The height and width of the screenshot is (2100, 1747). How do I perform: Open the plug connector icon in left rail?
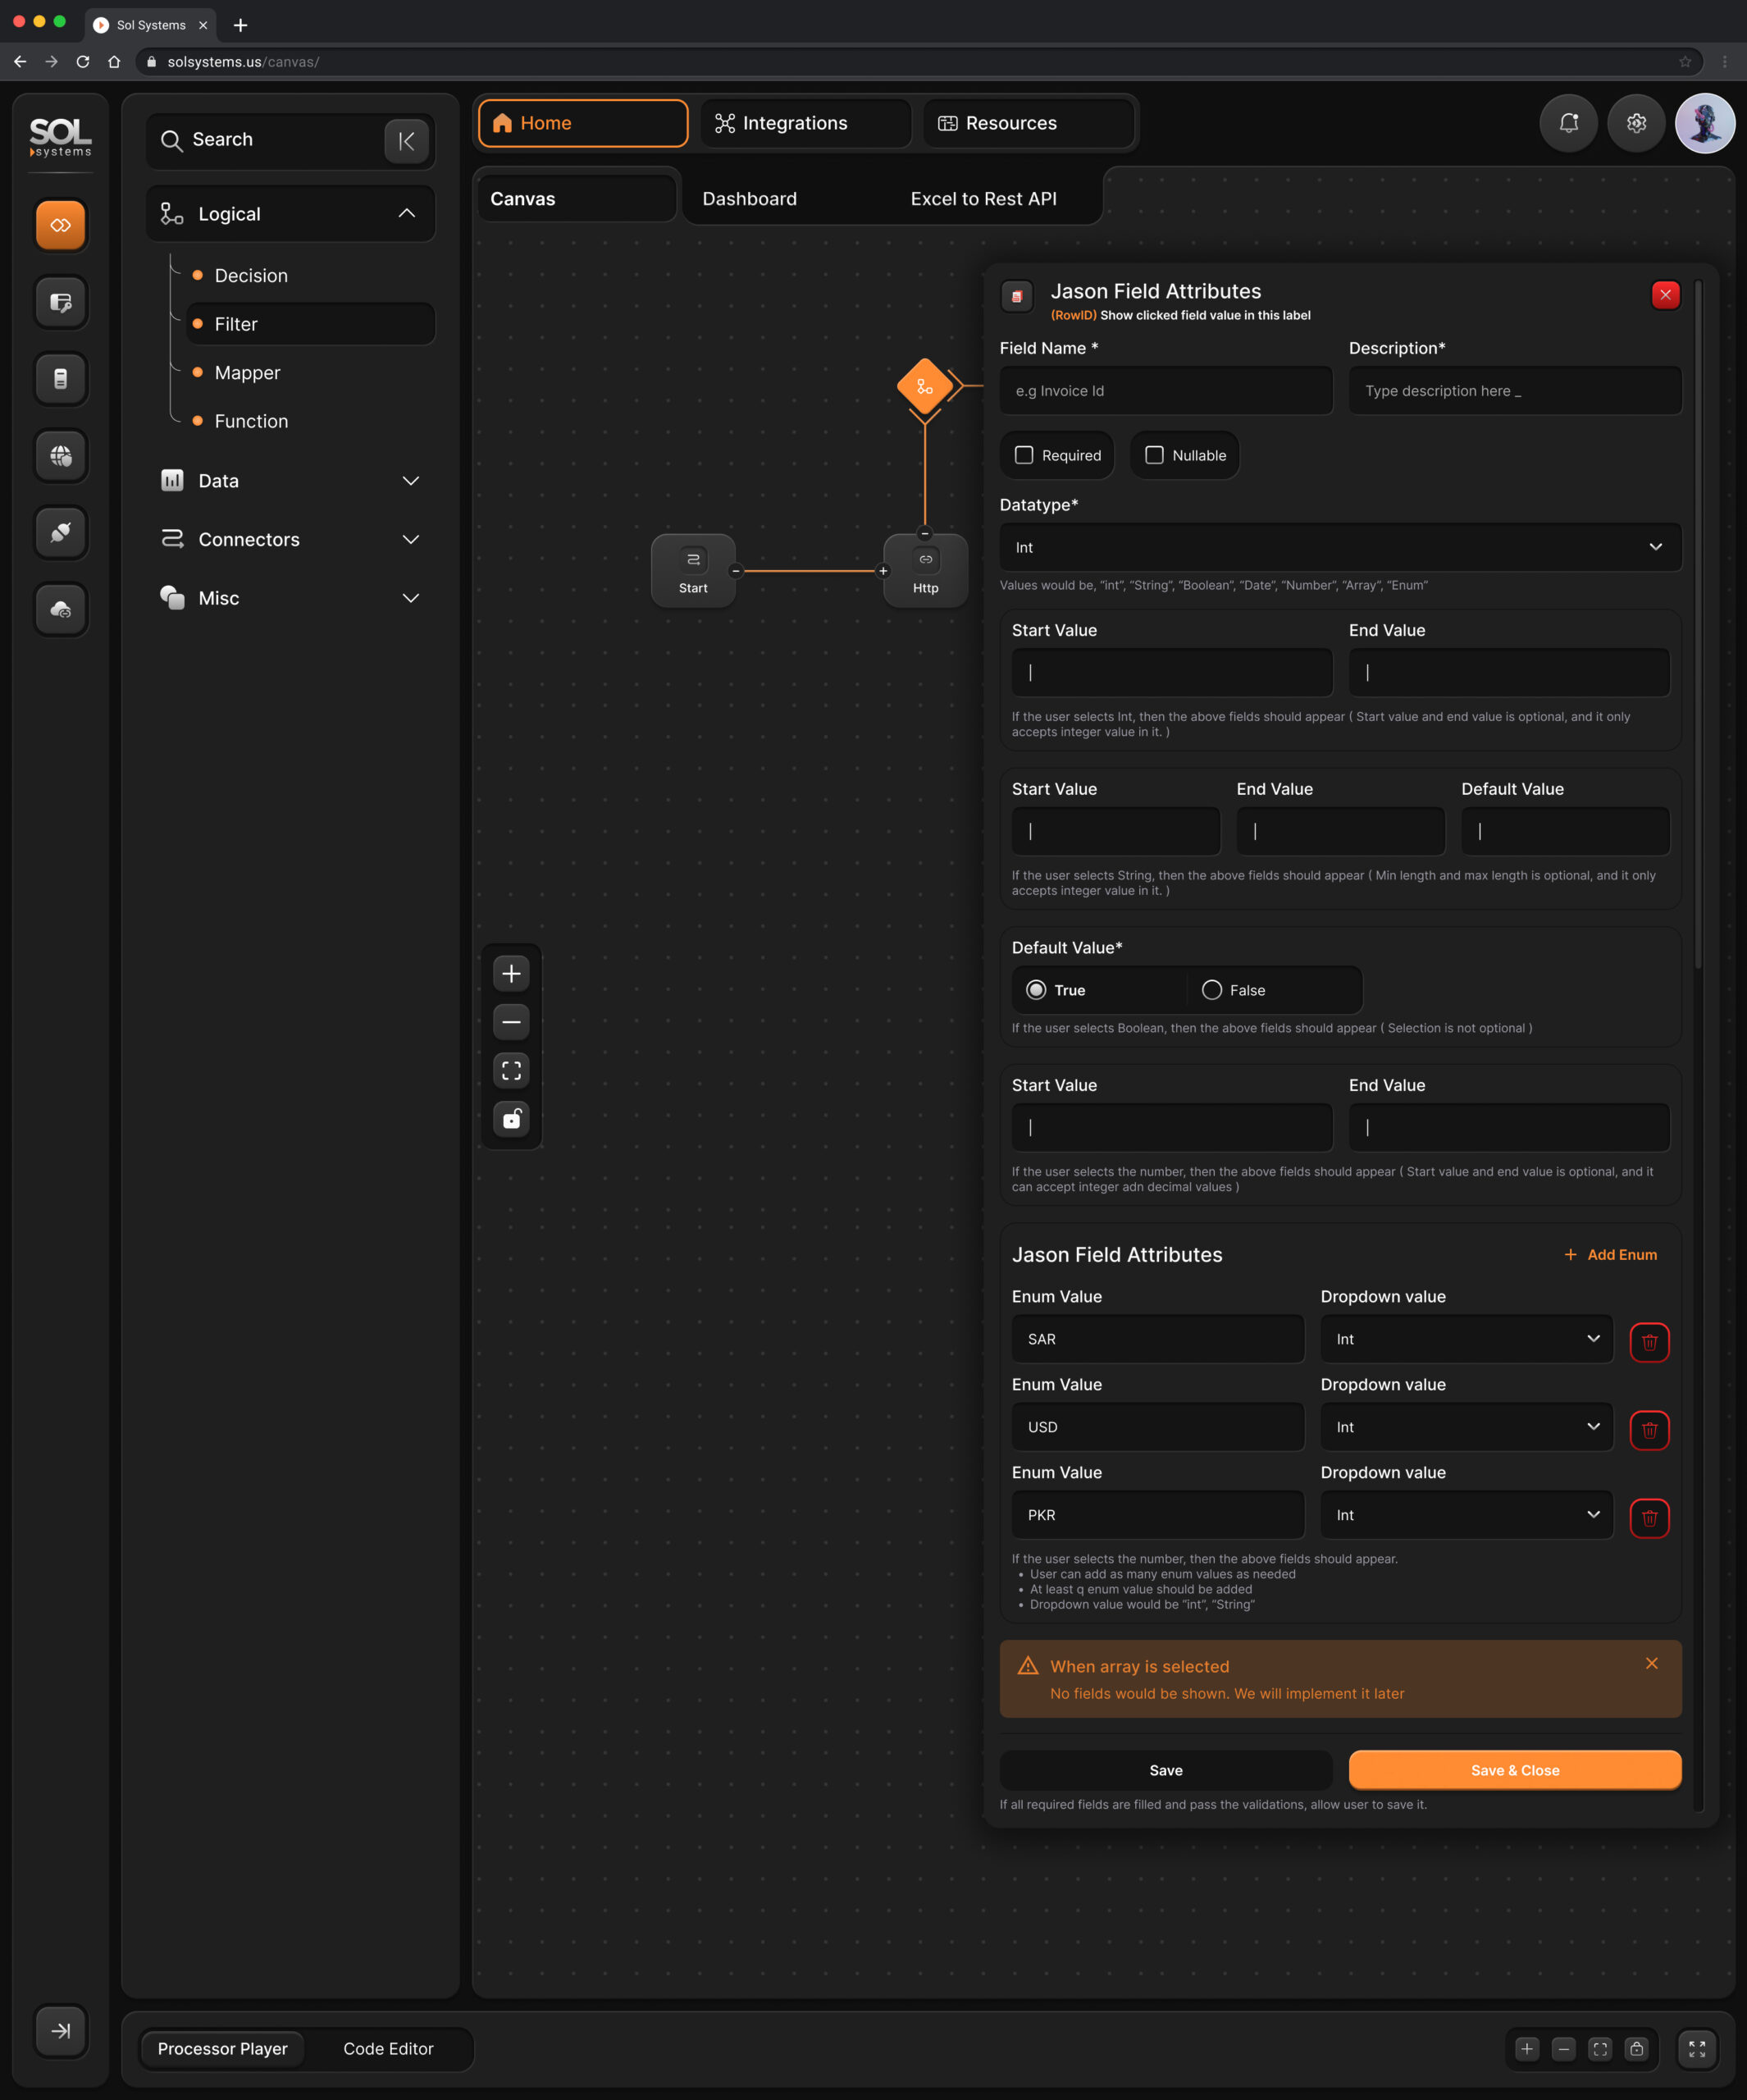[61, 532]
